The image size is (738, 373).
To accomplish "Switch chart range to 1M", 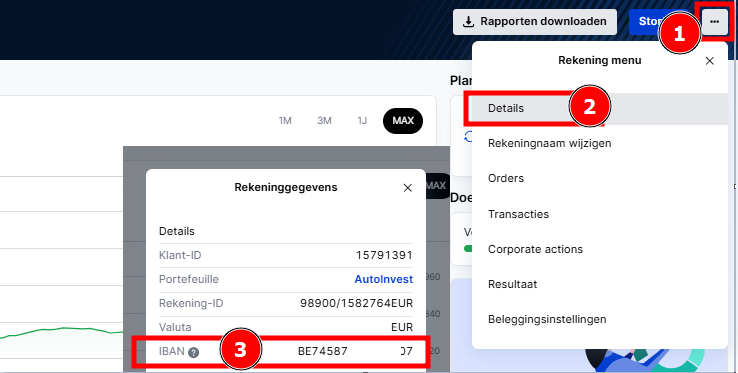I will point(285,121).
